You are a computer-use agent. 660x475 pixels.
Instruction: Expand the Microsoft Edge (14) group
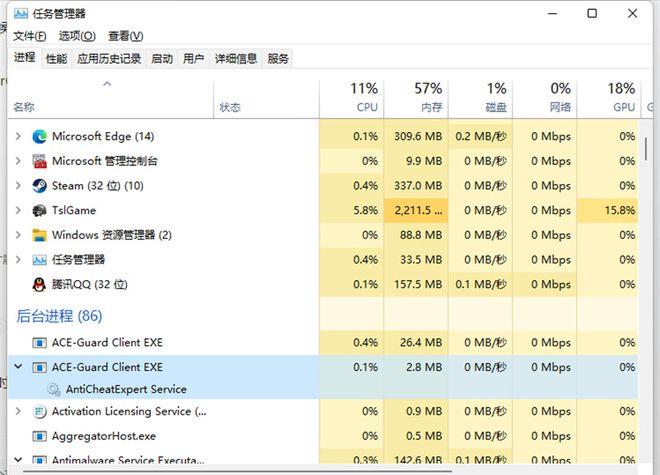[x=18, y=136]
